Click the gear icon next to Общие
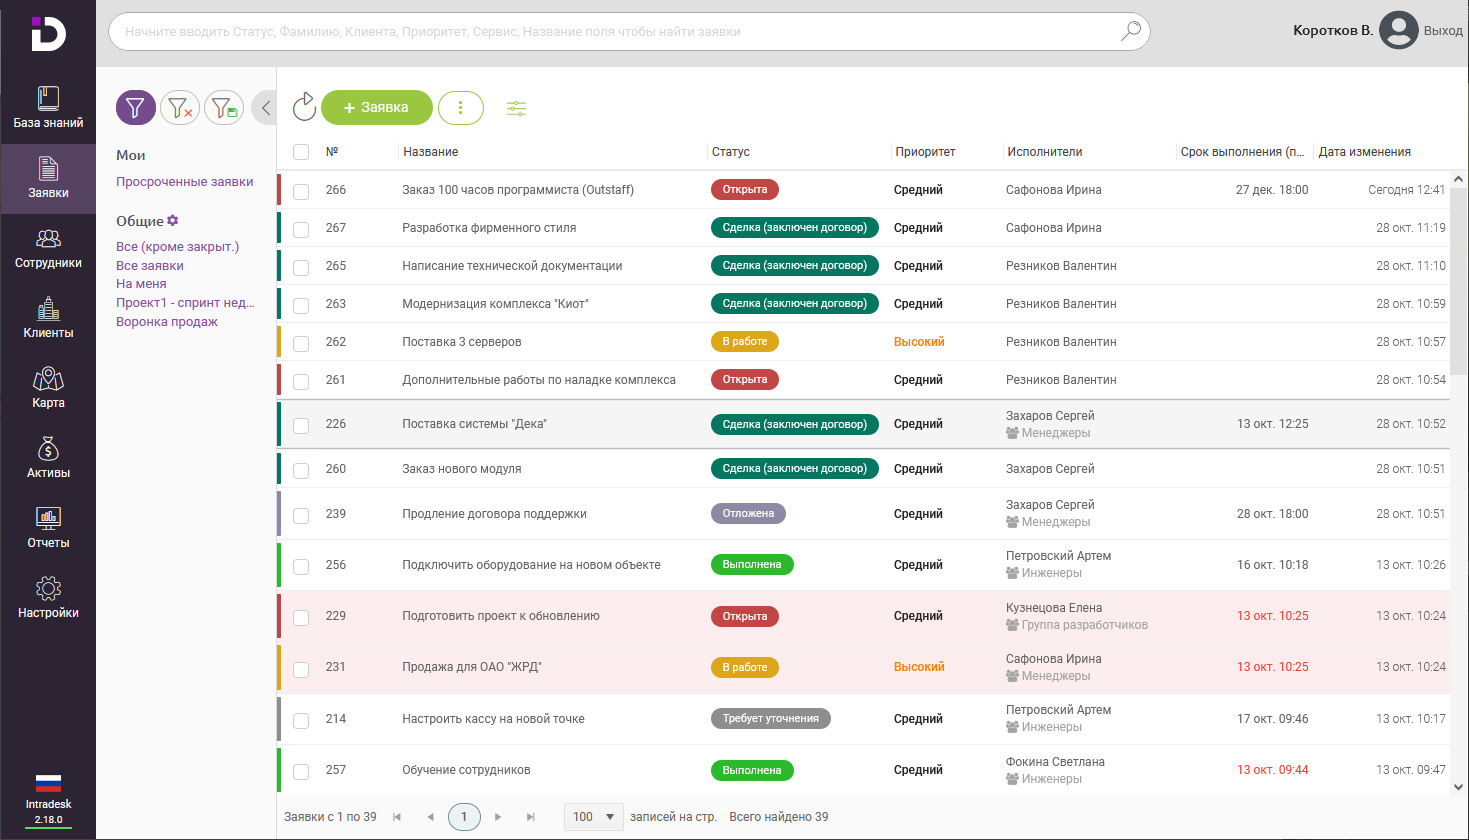Viewport: 1469px width, 840px height. [x=173, y=220]
